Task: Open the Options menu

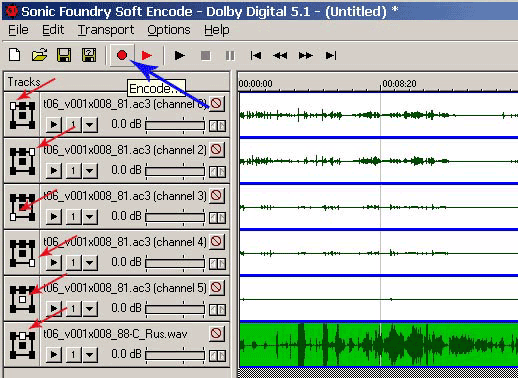Action: [x=169, y=30]
